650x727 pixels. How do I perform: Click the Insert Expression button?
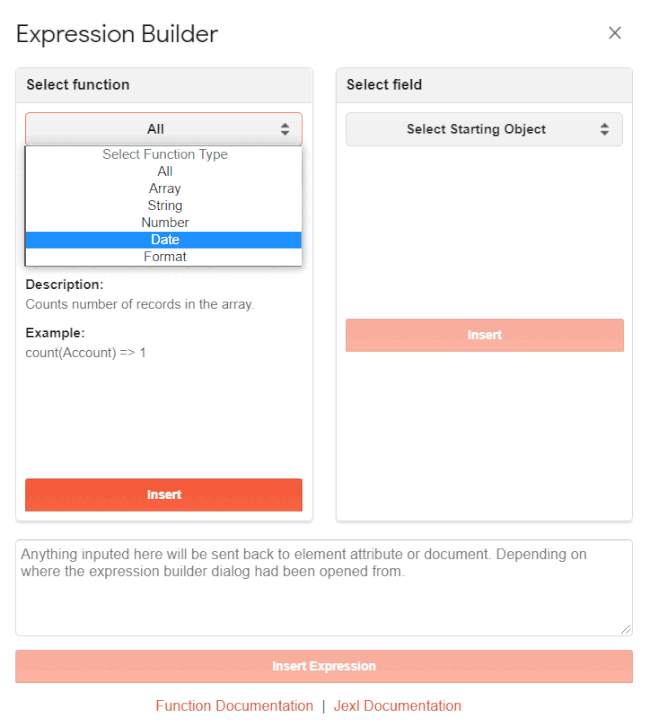pos(324,666)
